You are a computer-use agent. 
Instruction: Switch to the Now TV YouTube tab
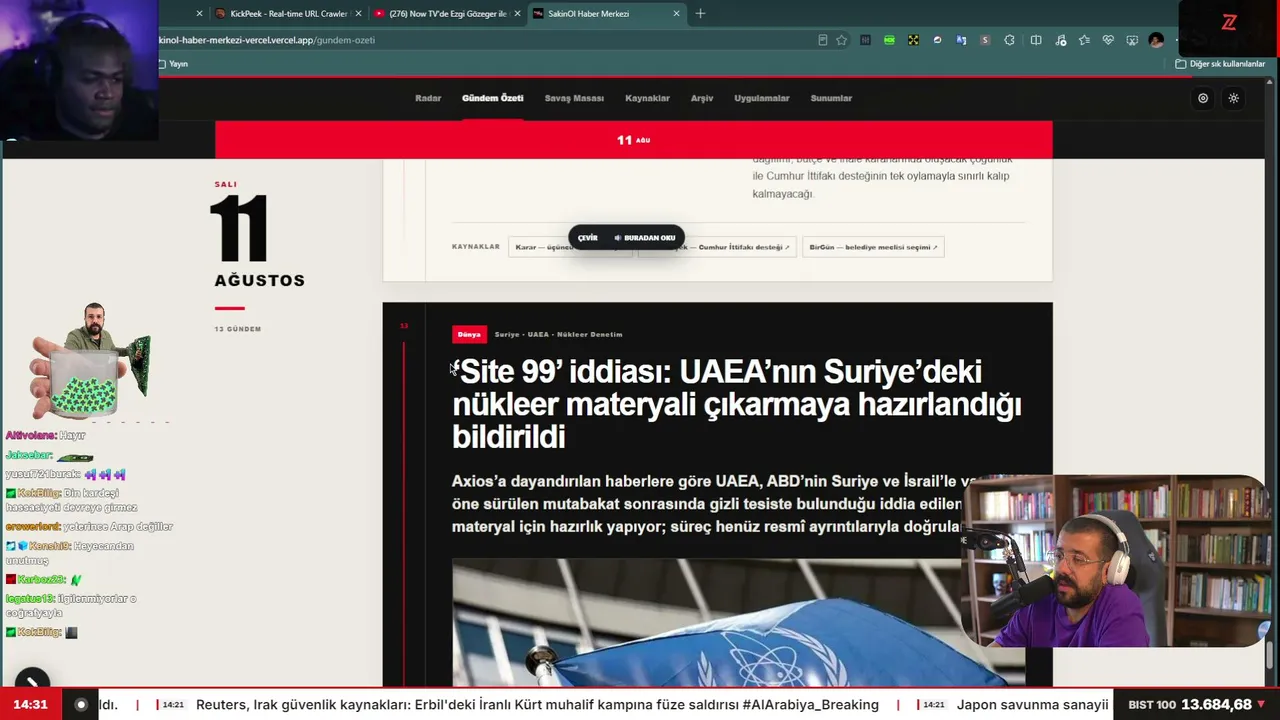point(447,14)
